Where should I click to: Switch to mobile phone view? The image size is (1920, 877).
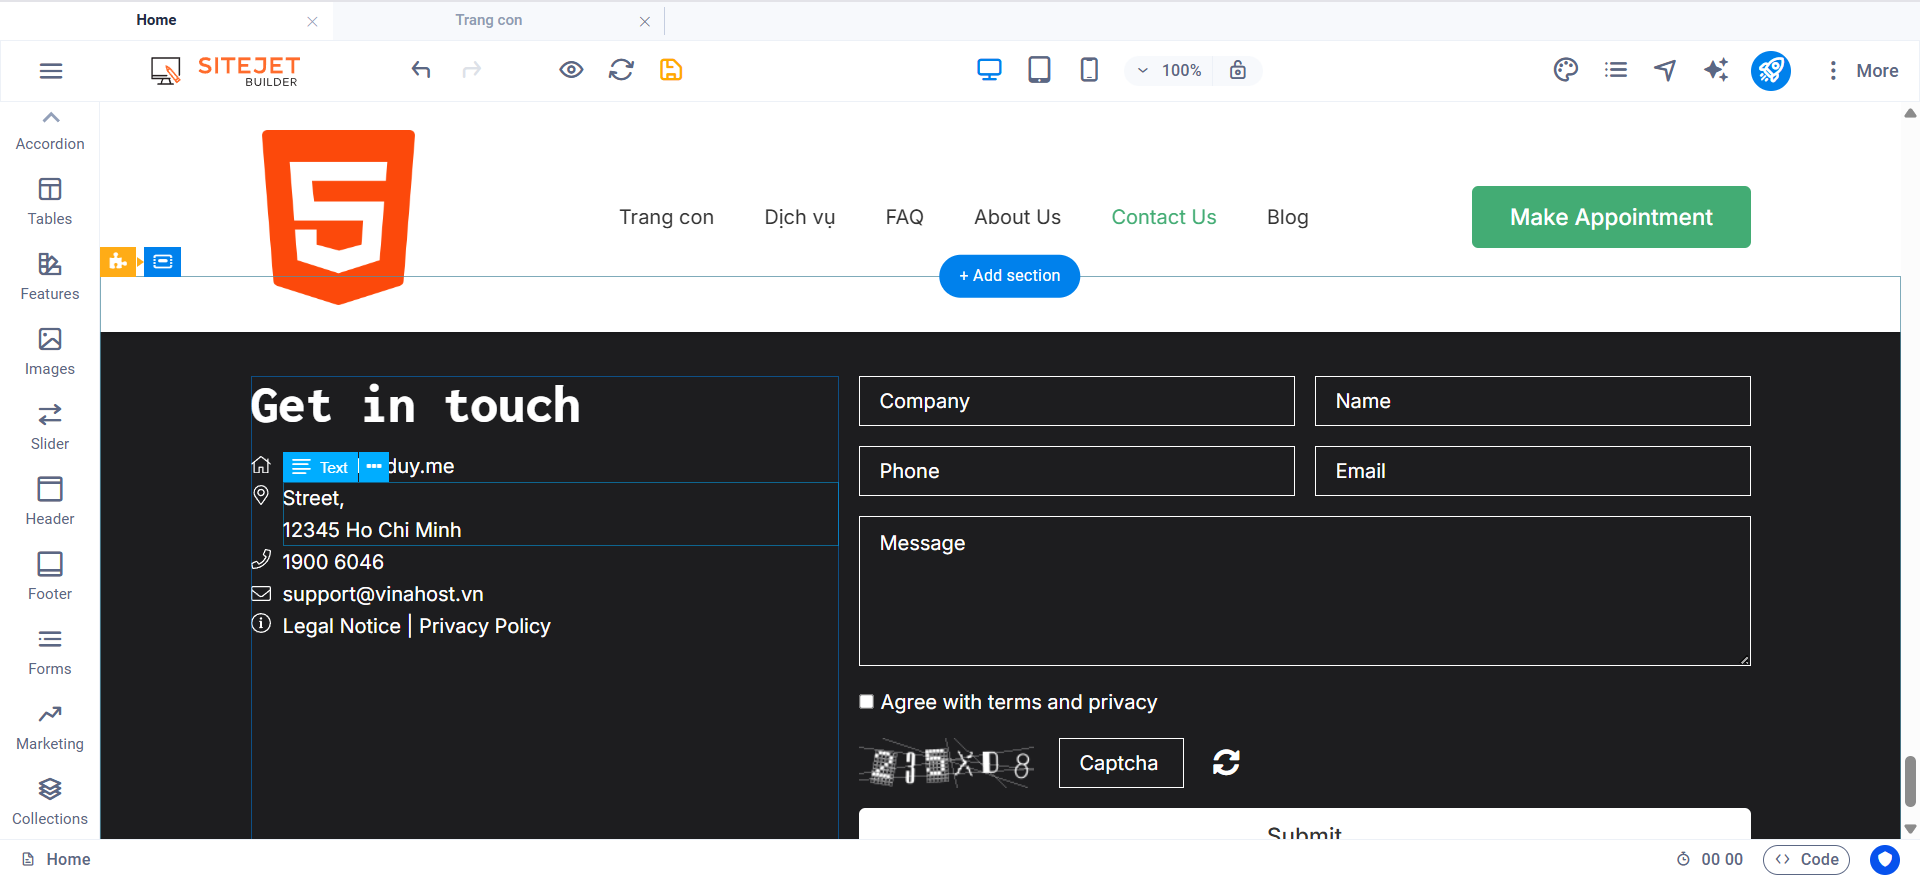point(1089,70)
